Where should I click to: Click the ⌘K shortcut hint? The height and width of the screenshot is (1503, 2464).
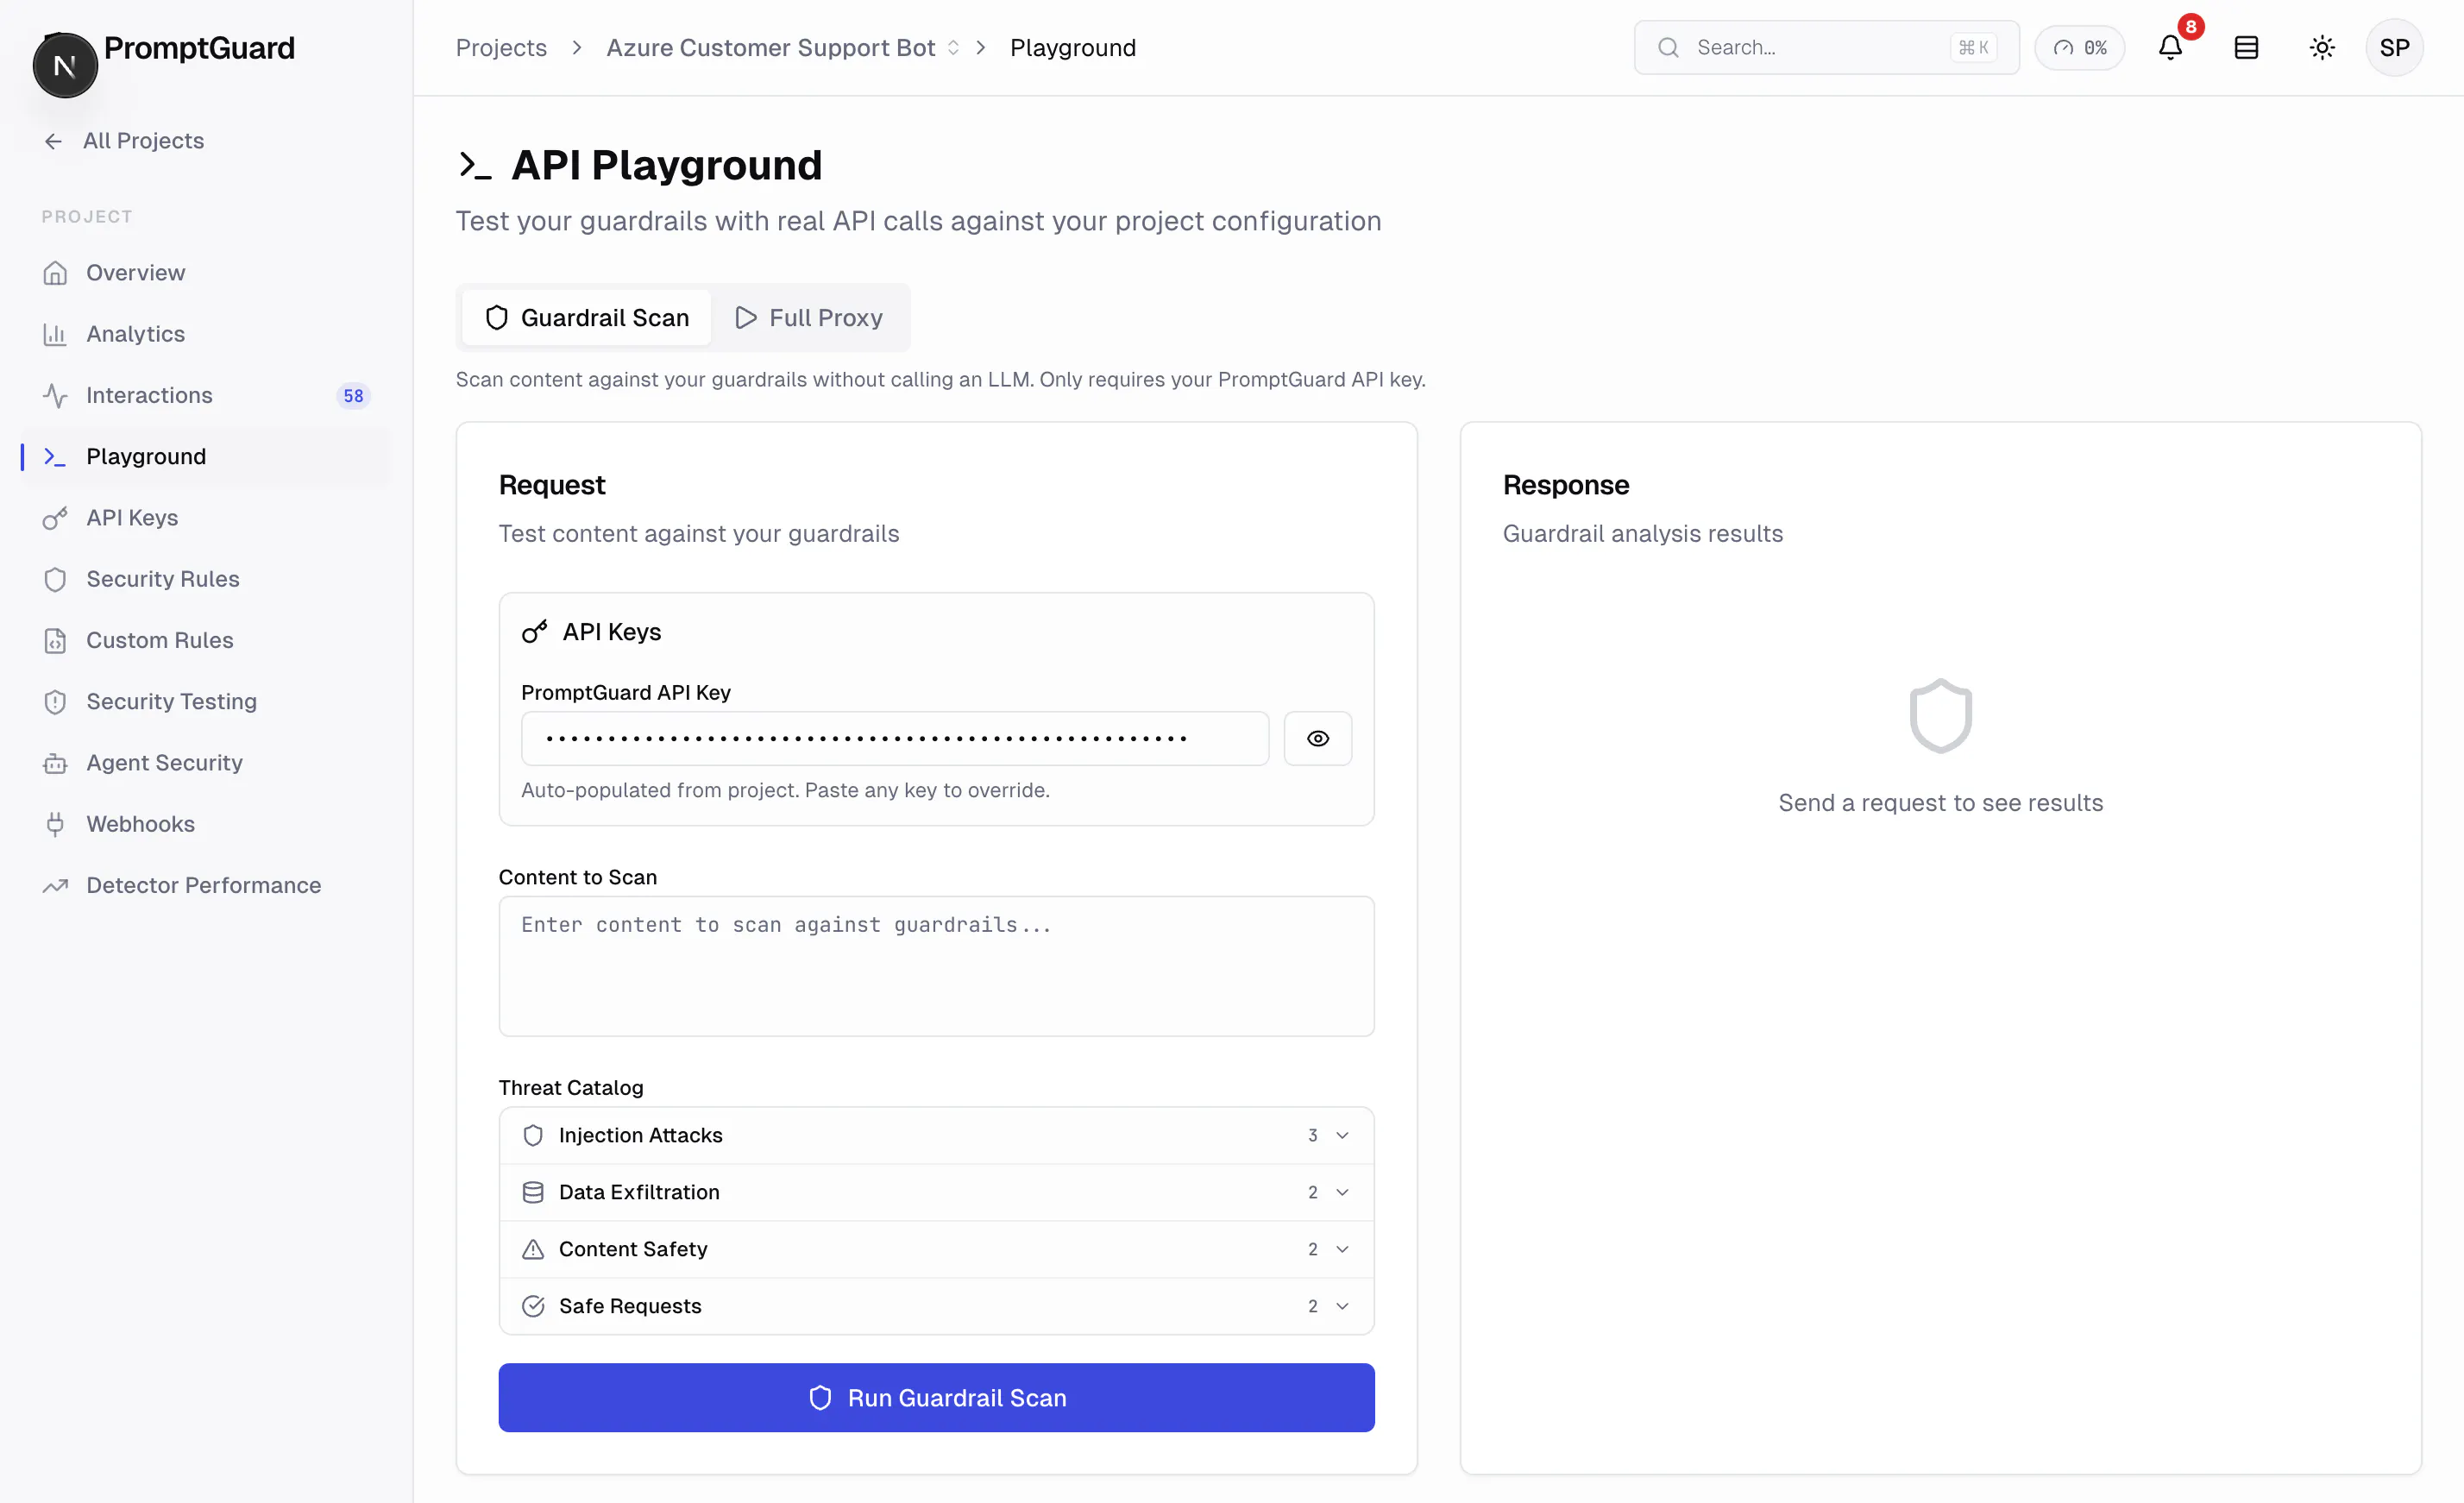1973,47
